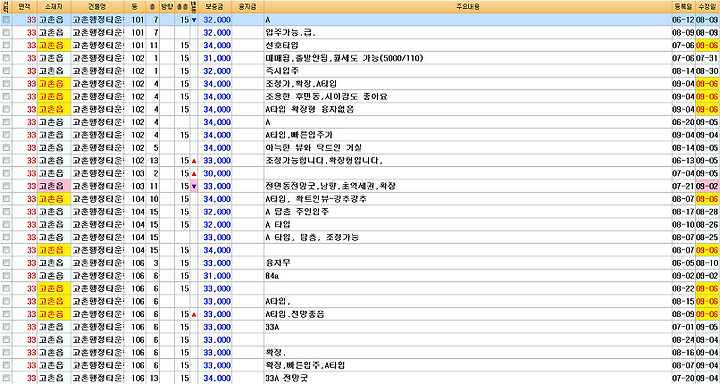Tick the checkbox of the A 탑층 주인입주 row
Screen dimensions: 720x384
click(x=6, y=212)
